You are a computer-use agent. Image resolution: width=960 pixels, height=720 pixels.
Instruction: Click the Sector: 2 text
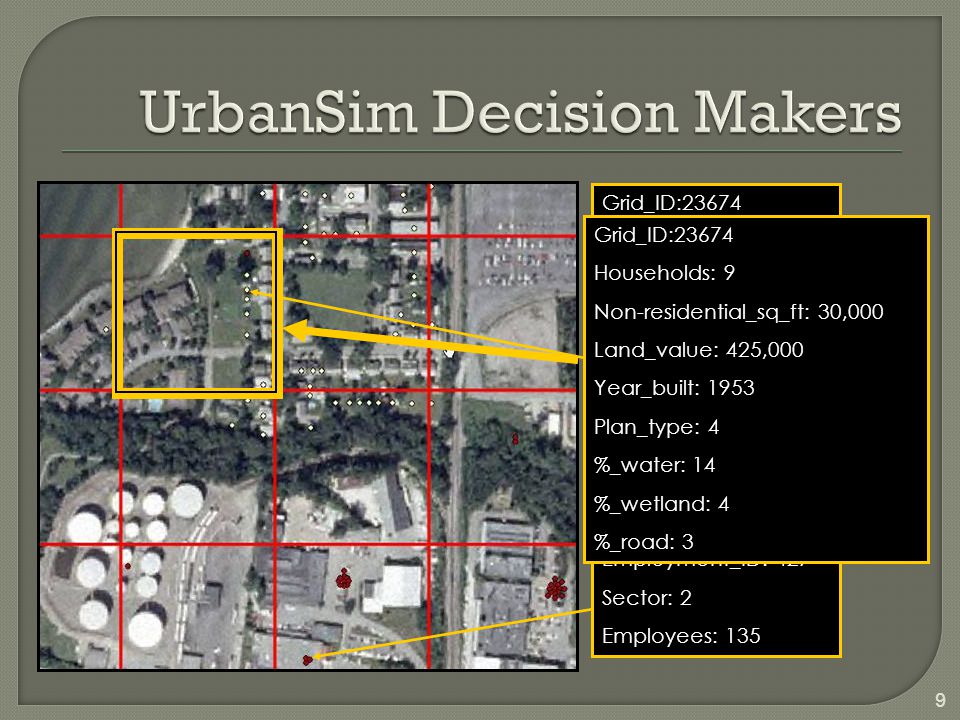pyautogui.click(x=647, y=598)
